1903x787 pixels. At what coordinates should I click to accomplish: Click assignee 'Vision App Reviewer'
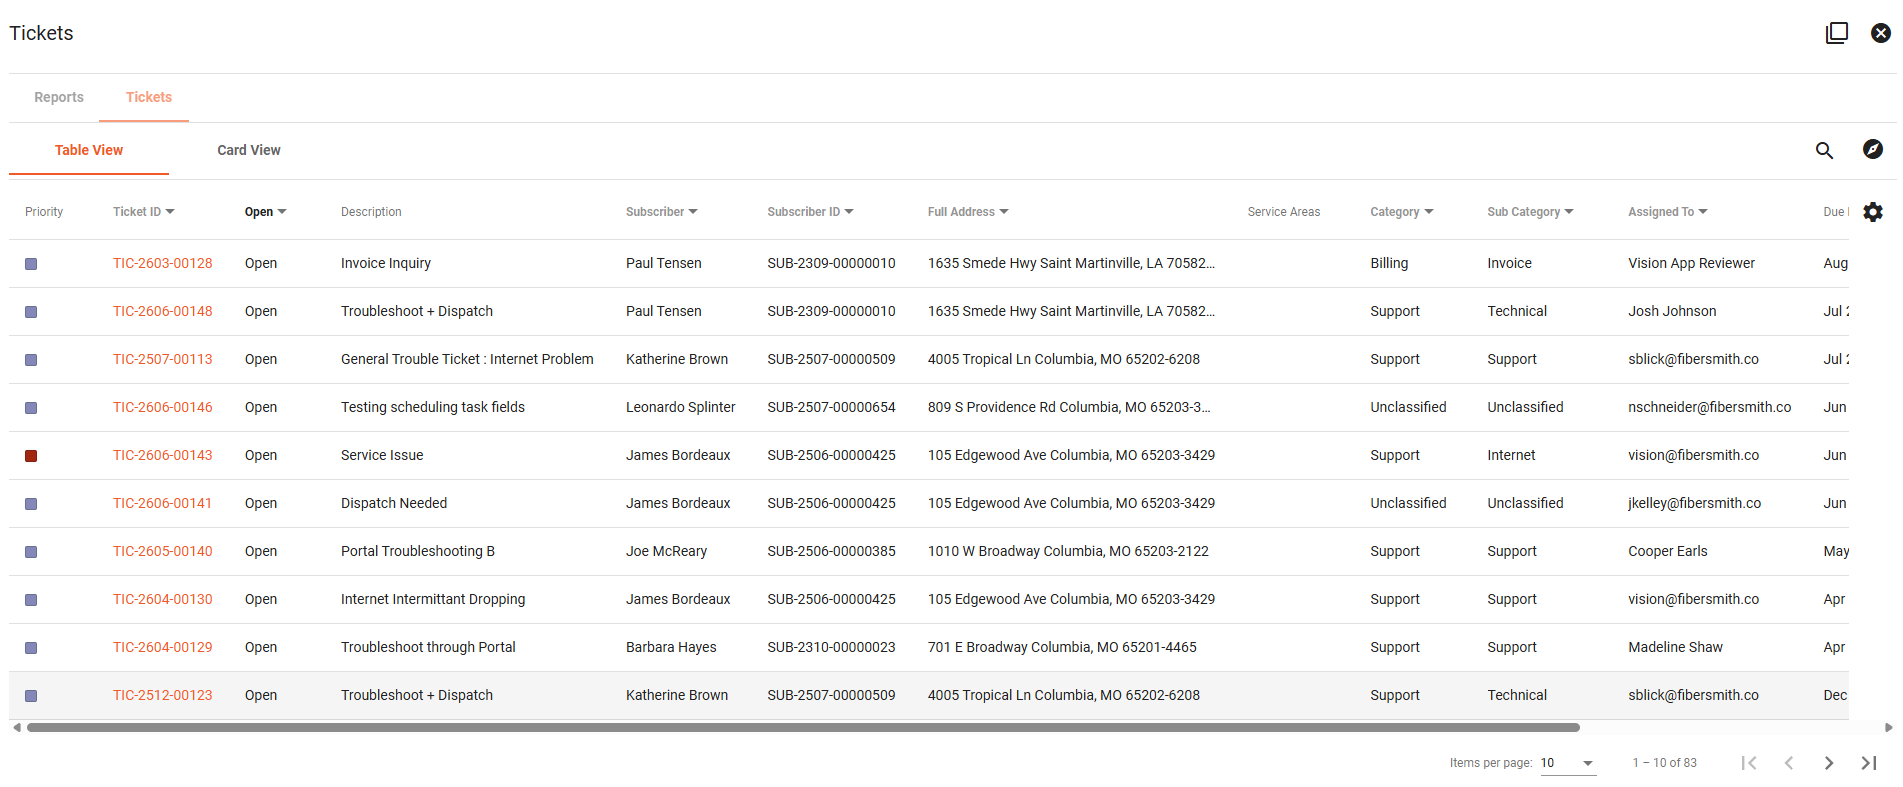click(1692, 263)
